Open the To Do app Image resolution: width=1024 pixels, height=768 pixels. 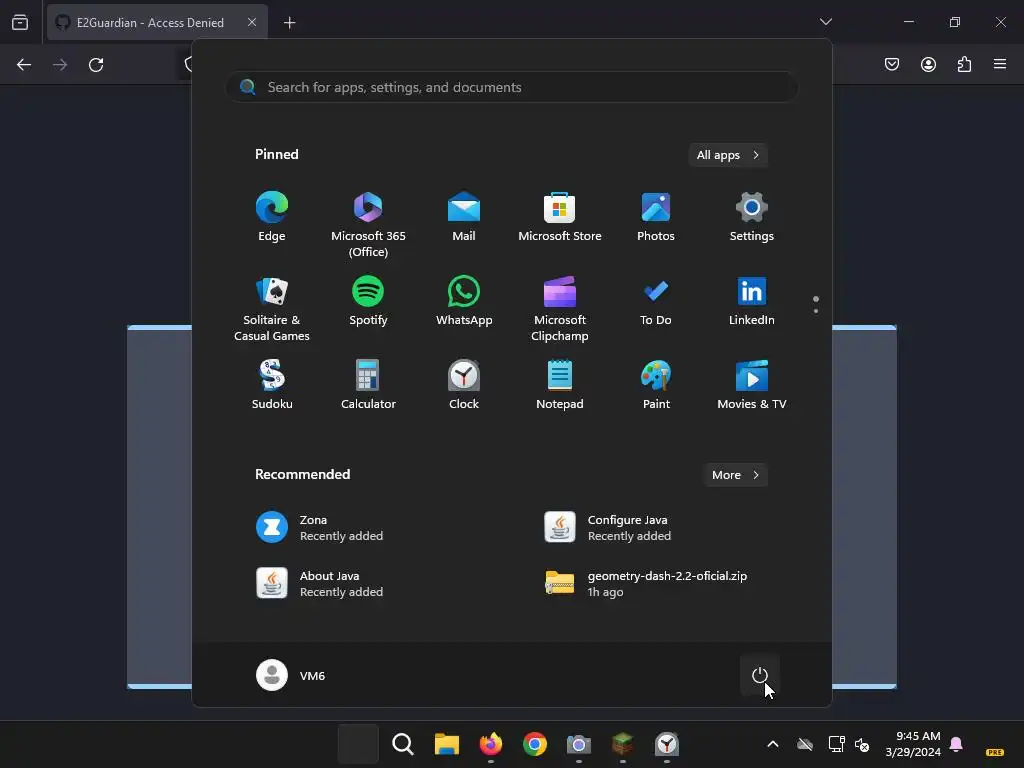tap(656, 301)
